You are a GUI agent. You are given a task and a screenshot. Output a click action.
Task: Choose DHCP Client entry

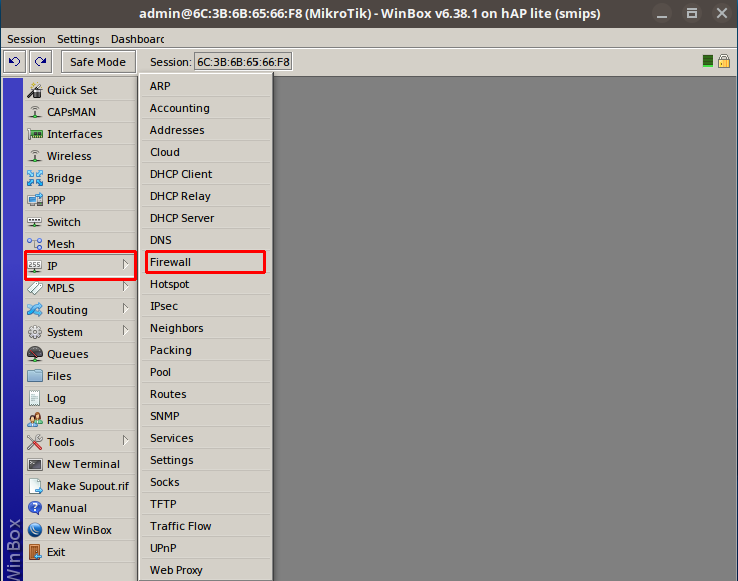click(206, 174)
